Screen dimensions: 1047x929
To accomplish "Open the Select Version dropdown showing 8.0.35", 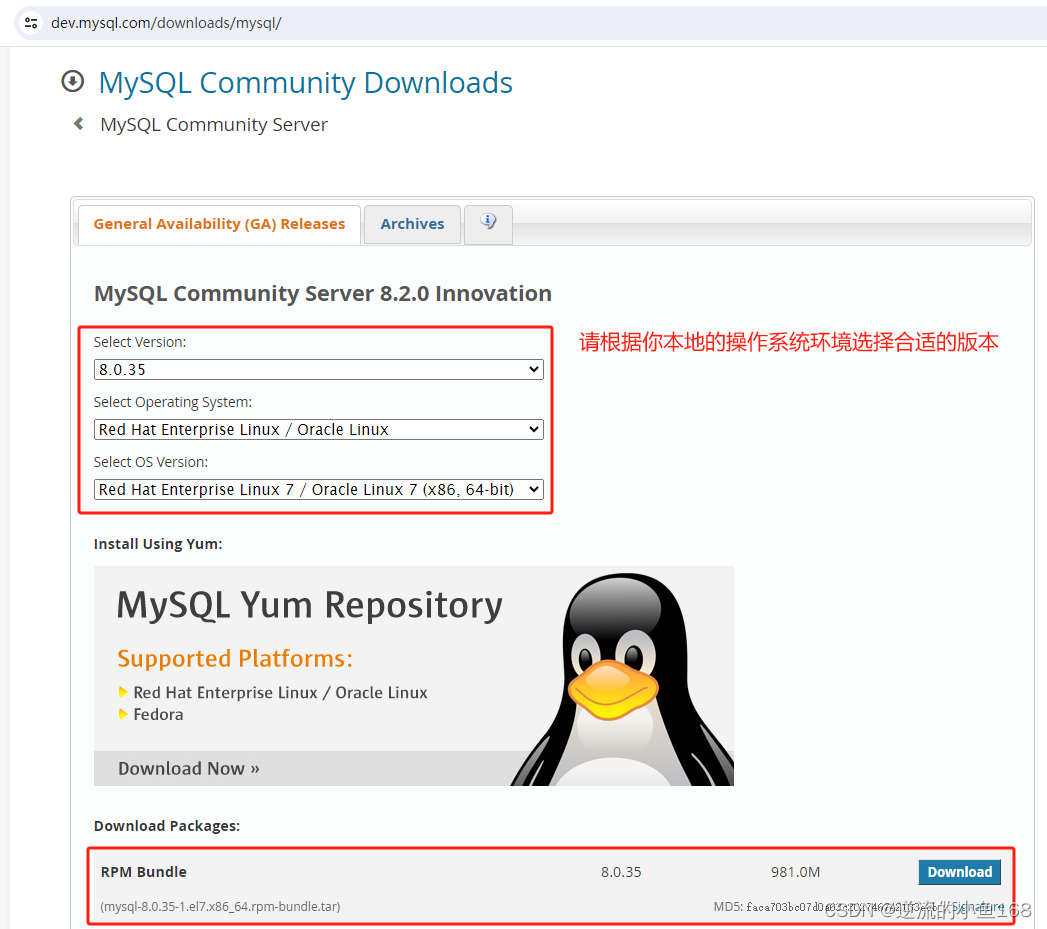I will pos(319,369).
